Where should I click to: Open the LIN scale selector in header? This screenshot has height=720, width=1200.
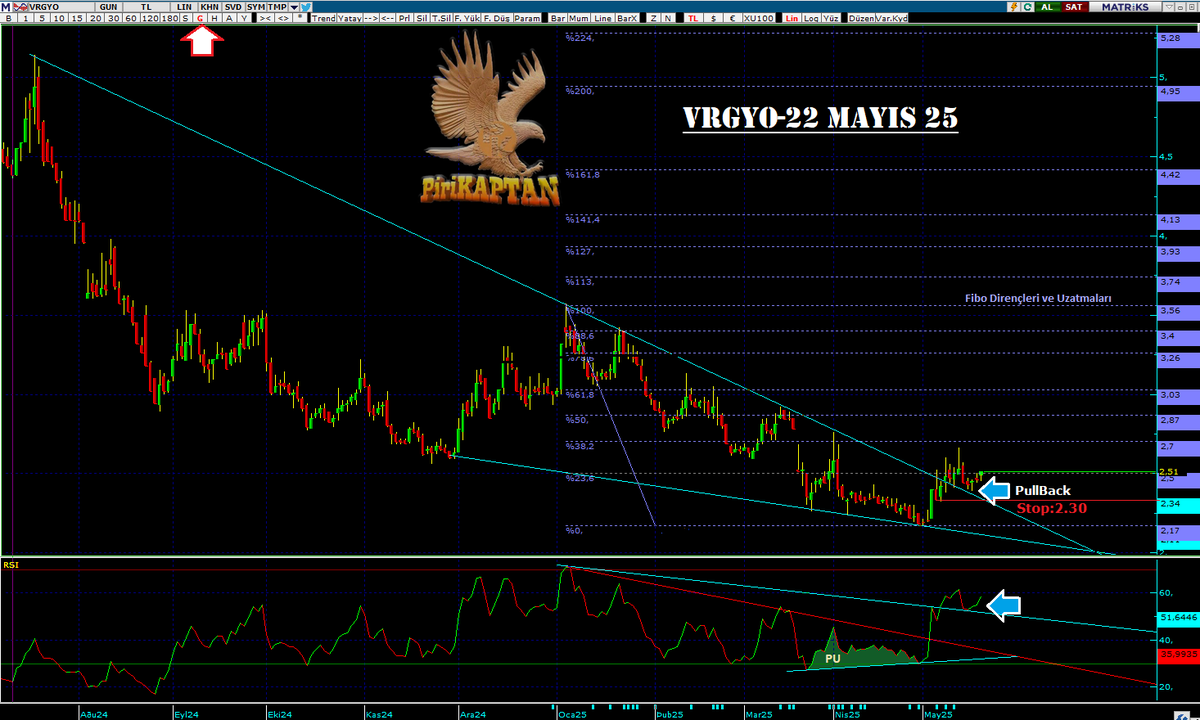(184, 7)
